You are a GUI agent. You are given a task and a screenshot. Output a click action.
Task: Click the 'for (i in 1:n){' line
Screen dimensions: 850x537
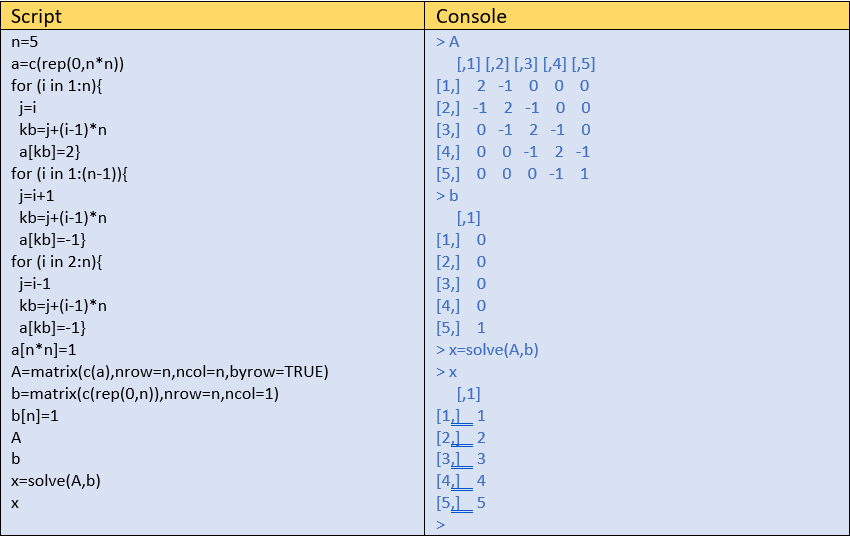[57, 86]
